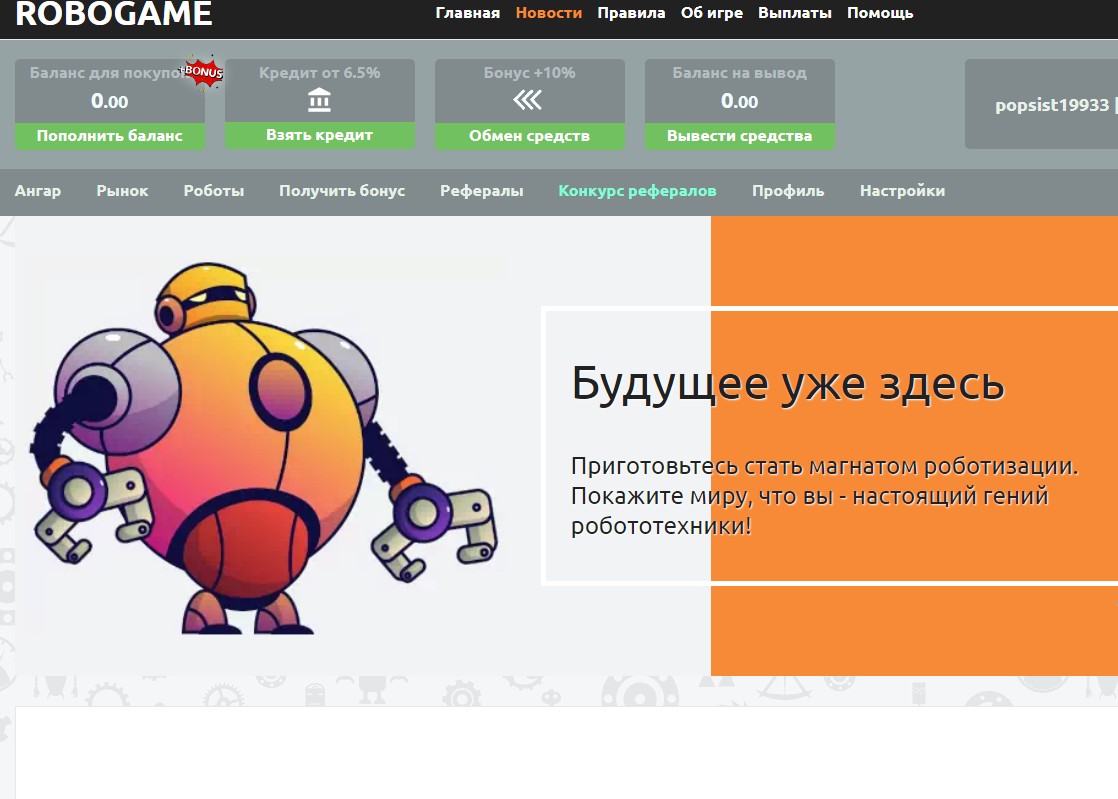Click the double-chevron exchange bonus icon
The image size is (1118, 799).
[x=528, y=100]
